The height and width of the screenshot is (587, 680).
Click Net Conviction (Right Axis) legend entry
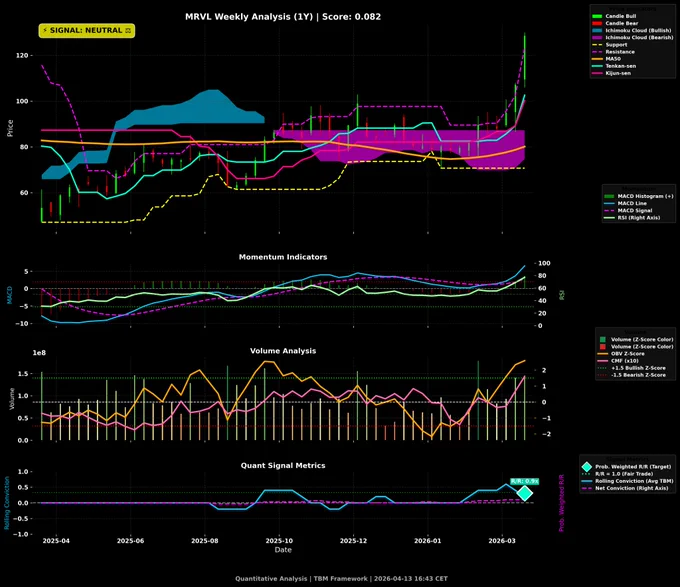click(625, 488)
